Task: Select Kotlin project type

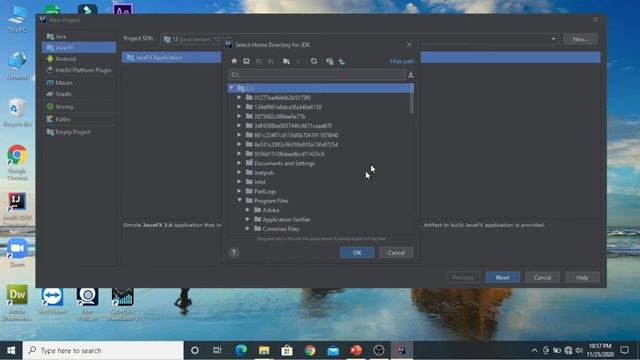Action: coord(79,119)
